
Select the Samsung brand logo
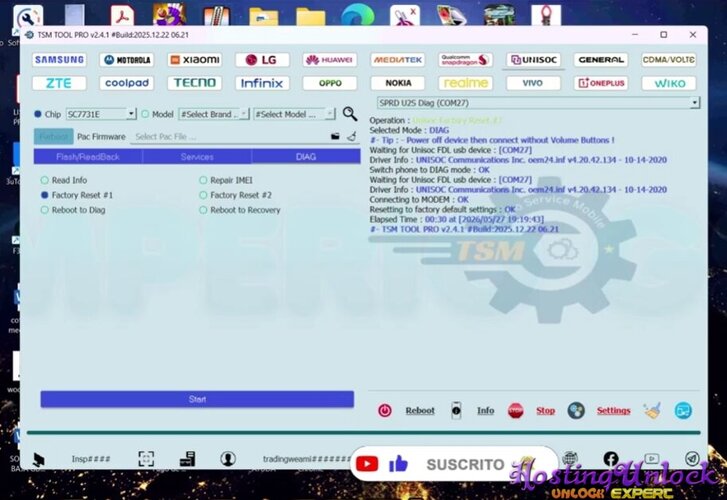pos(59,60)
